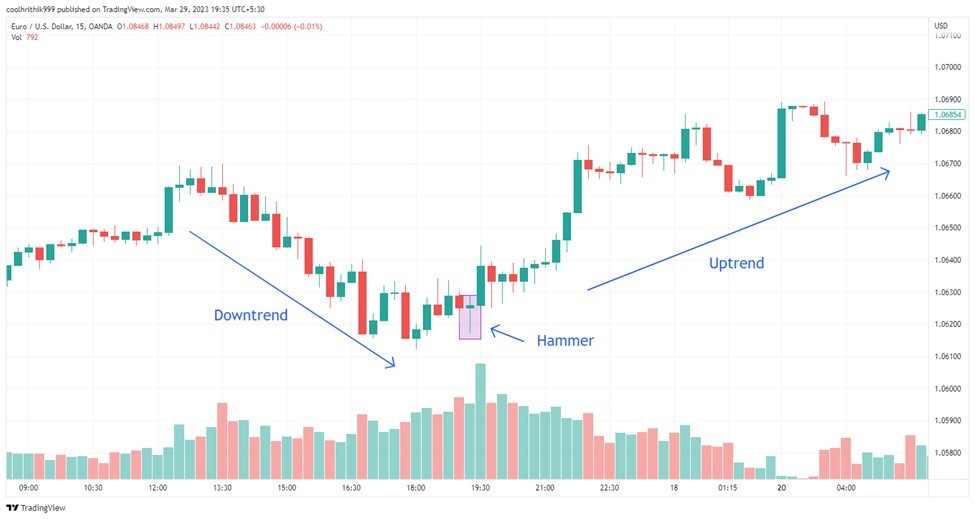Viewport: 975px width, 519px height.
Task: Click the Uptrend text label
Action: click(x=737, y=263)
